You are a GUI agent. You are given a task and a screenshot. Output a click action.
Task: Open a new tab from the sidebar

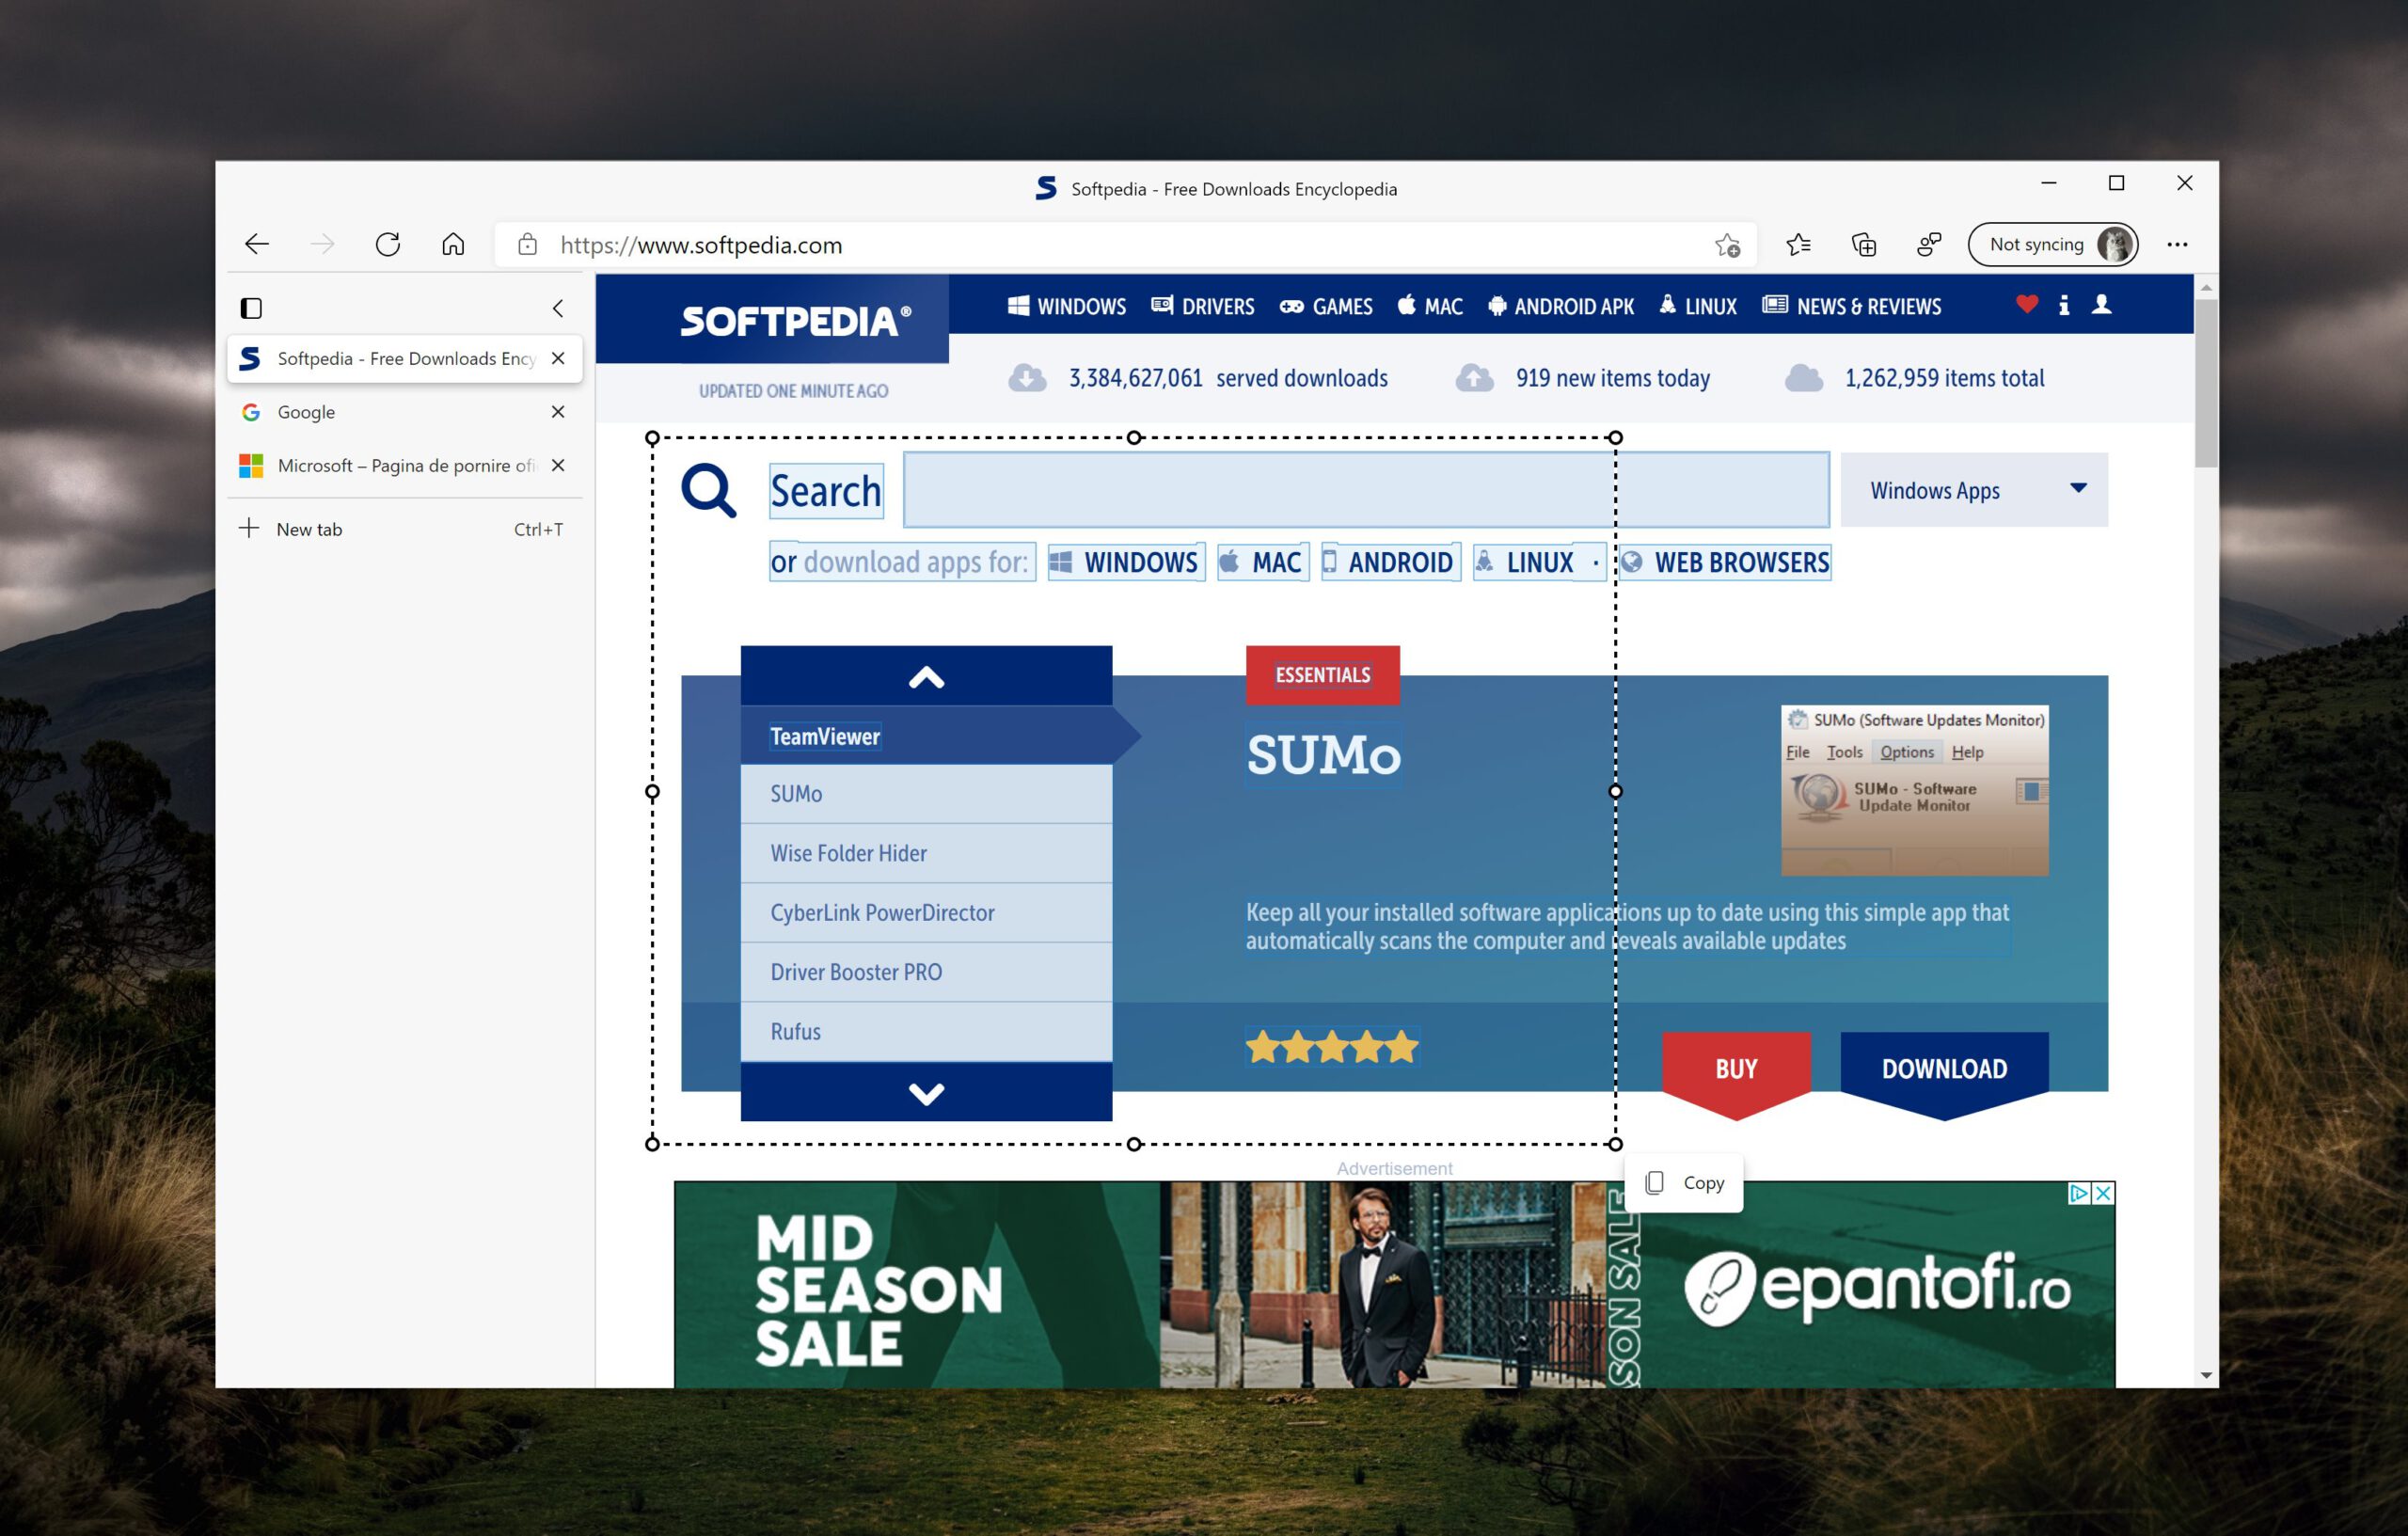[x=404, y=529]
